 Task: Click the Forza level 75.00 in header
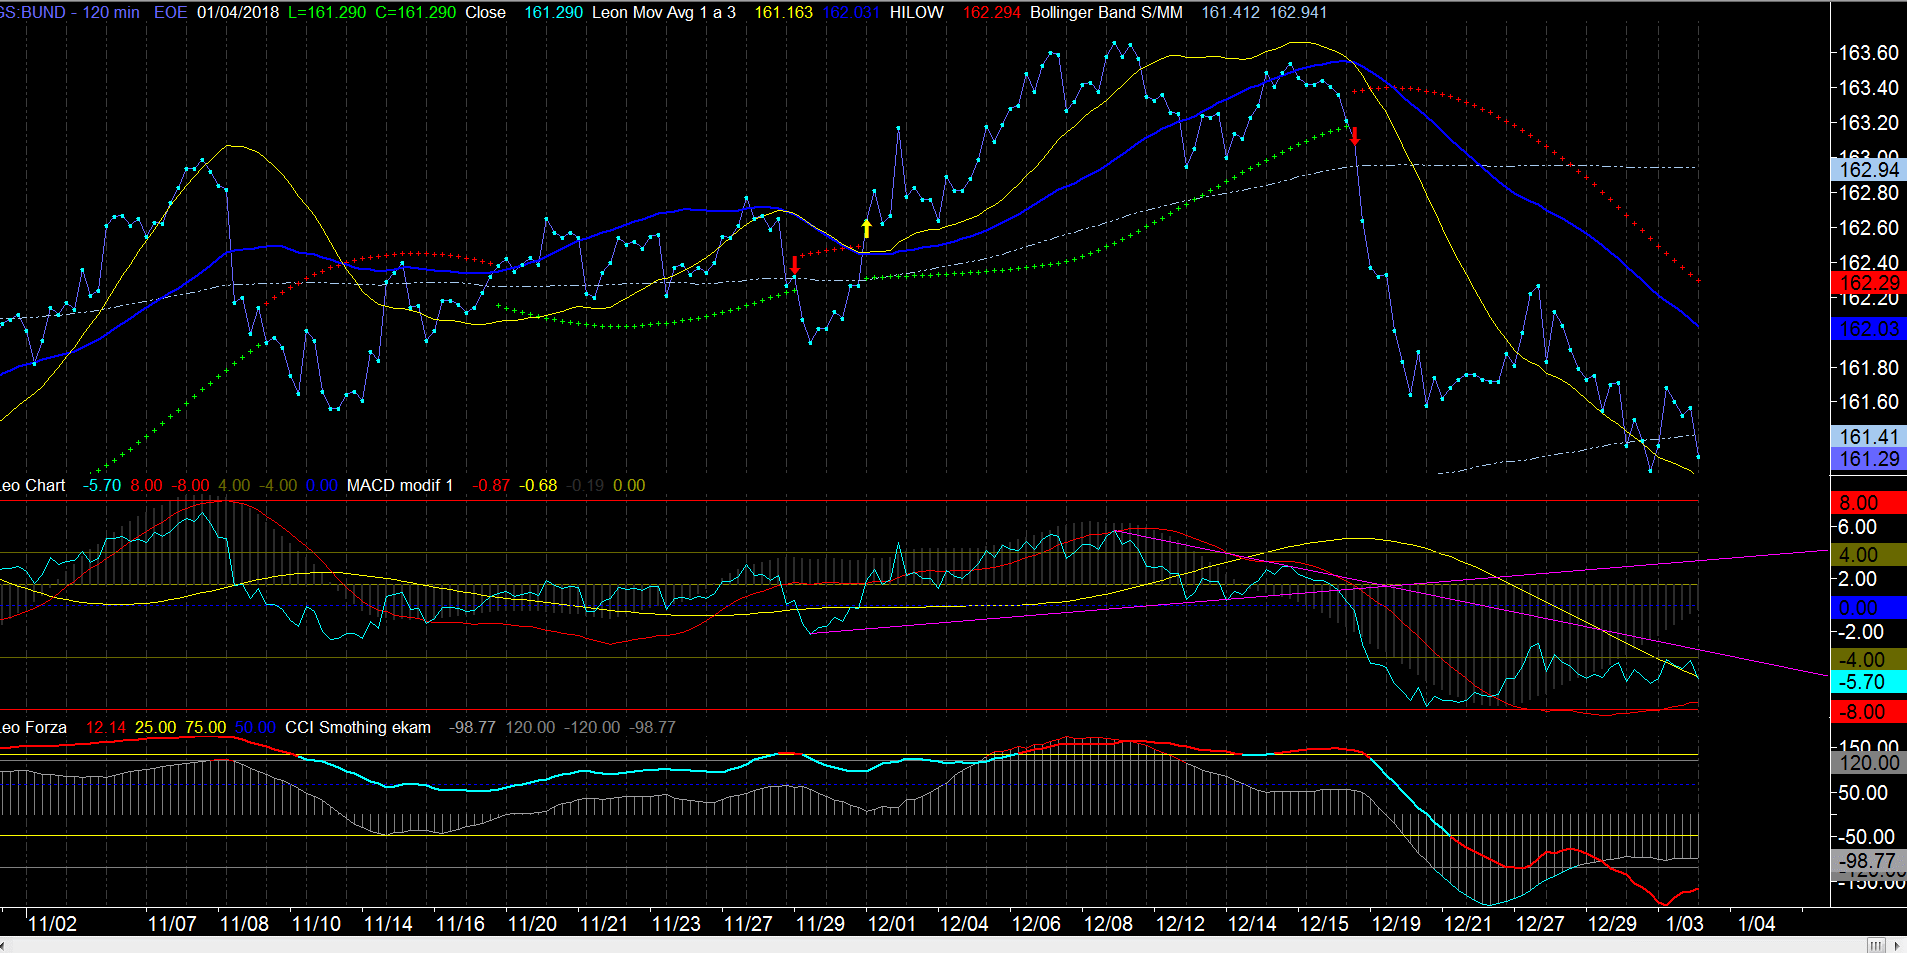205,728
